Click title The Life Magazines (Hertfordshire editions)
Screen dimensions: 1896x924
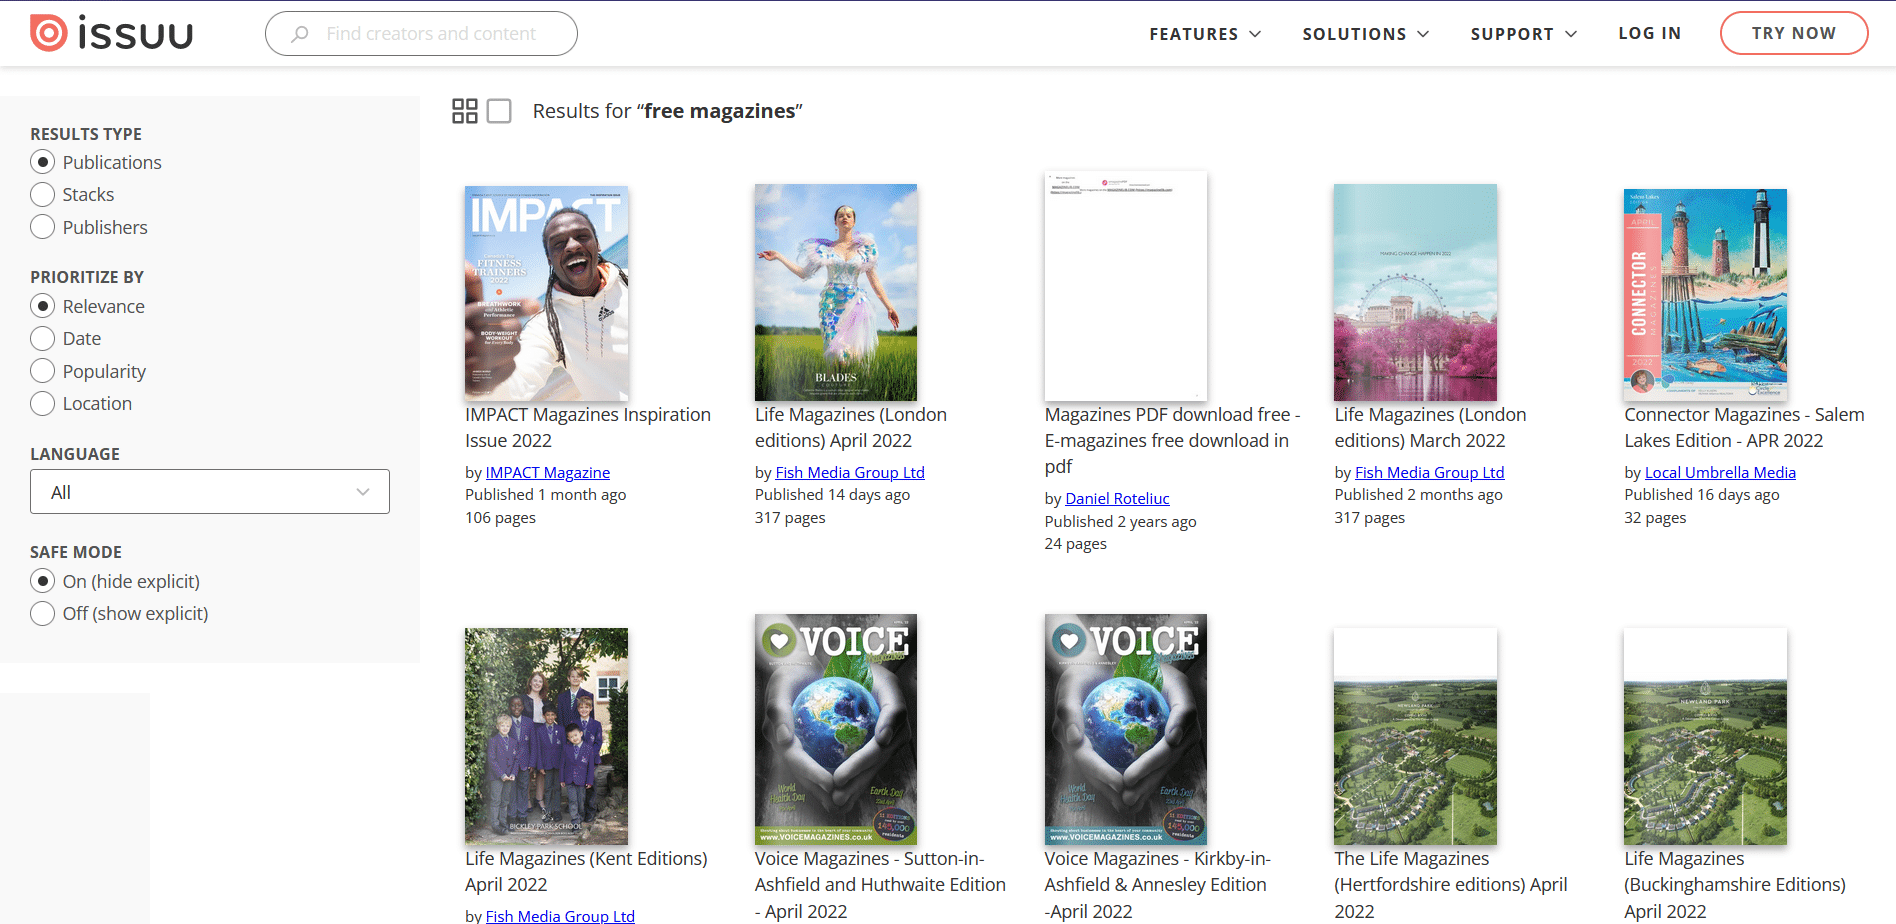[x=1451, y=885]
